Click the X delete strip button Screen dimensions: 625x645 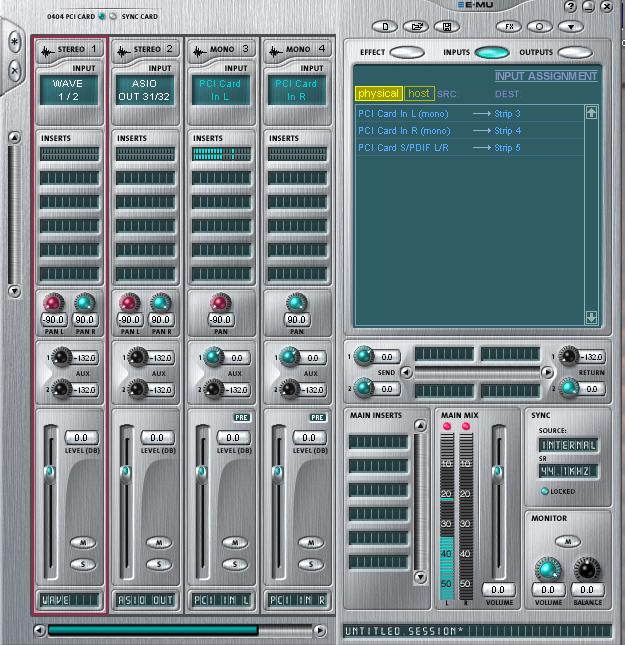pyautogui.click(x=14, y=70)
